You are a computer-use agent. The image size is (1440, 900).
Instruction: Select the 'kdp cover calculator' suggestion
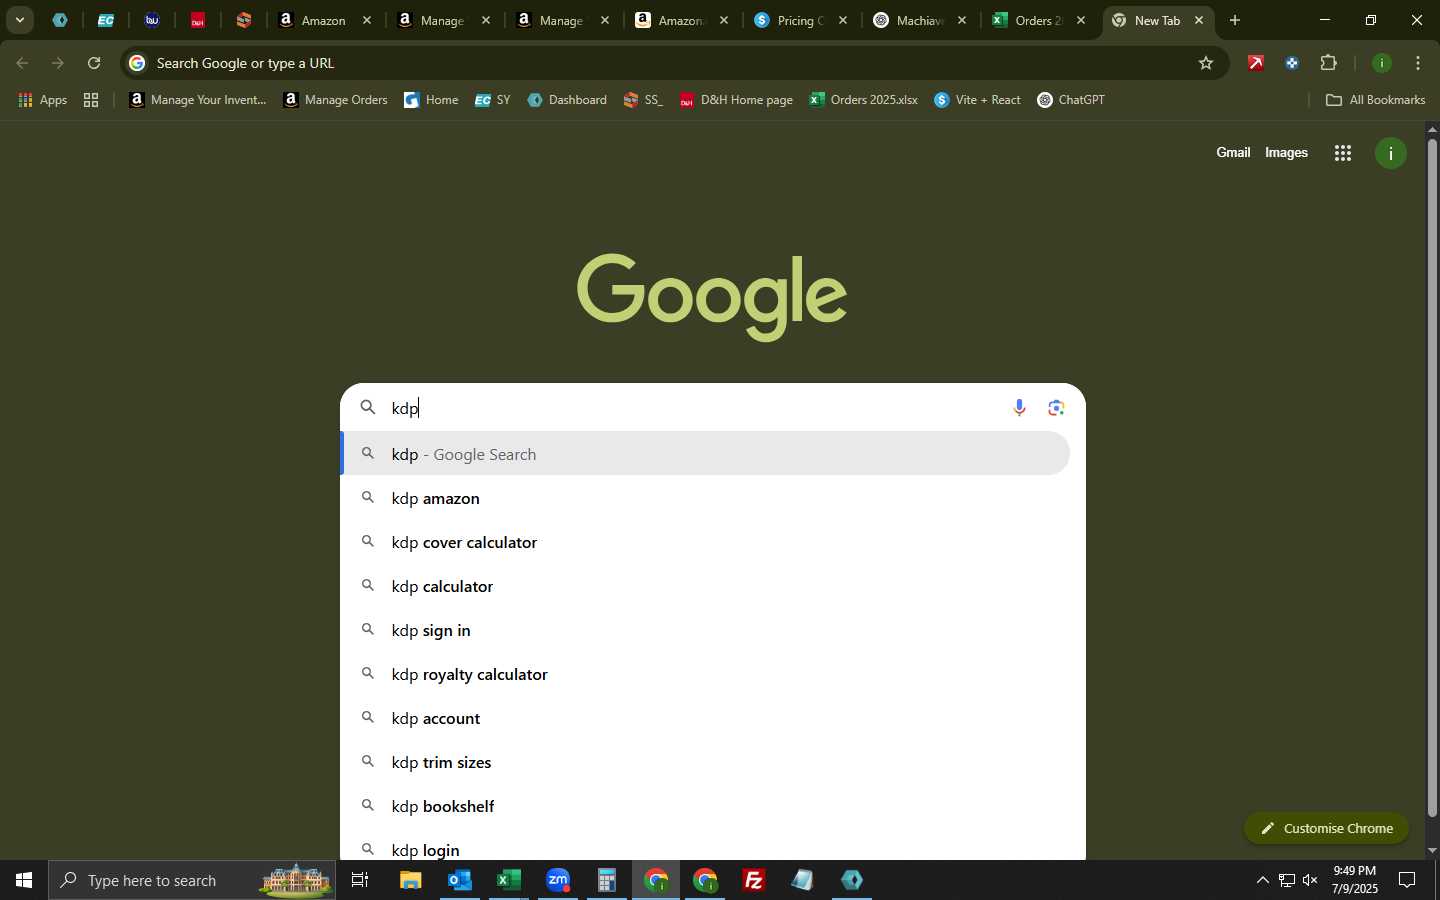point(705,542)
